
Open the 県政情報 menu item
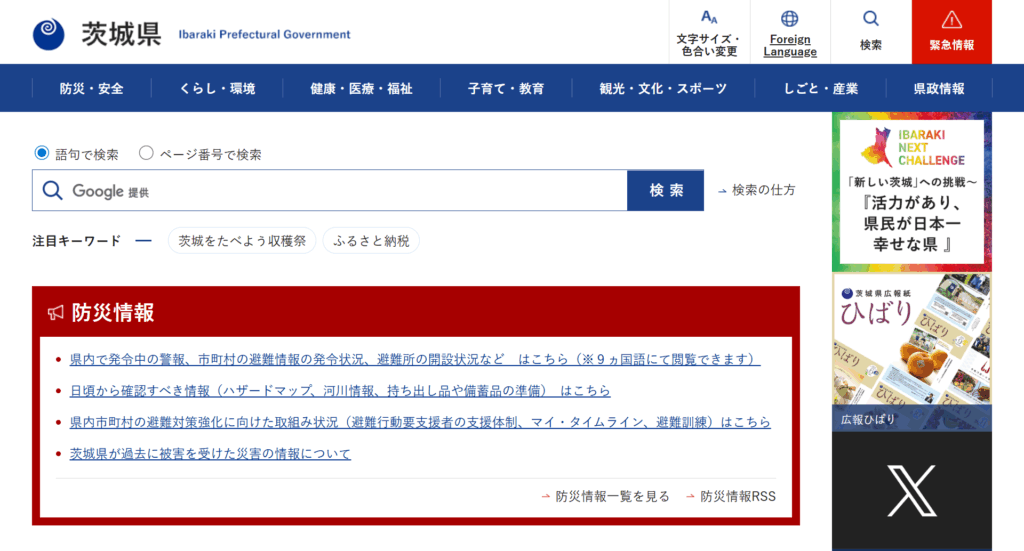[x=939, y=88]
